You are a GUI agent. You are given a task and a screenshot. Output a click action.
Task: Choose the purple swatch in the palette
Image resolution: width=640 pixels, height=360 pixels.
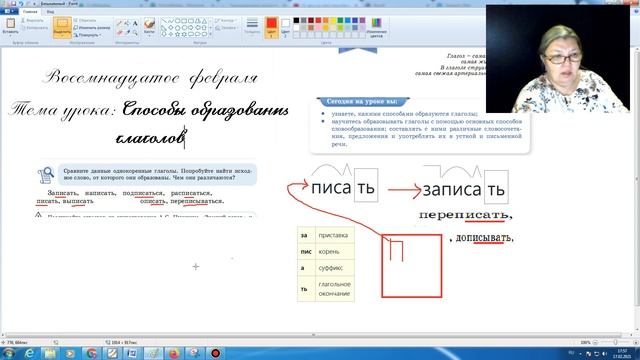coord(362,20)
